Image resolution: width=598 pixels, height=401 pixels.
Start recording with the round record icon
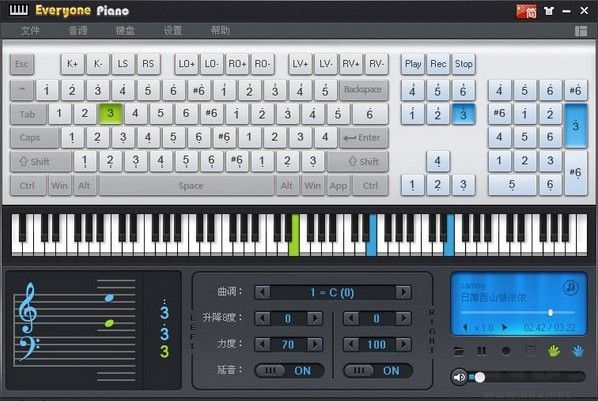tap(506, 351)
